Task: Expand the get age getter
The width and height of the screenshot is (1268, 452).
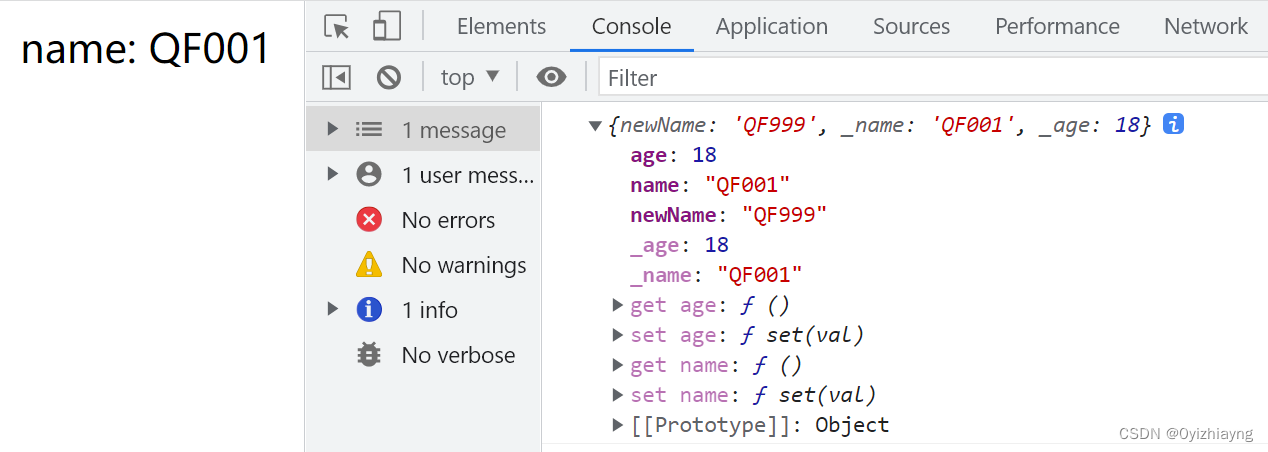Action: pyautogui.click(x=618, y=305)
